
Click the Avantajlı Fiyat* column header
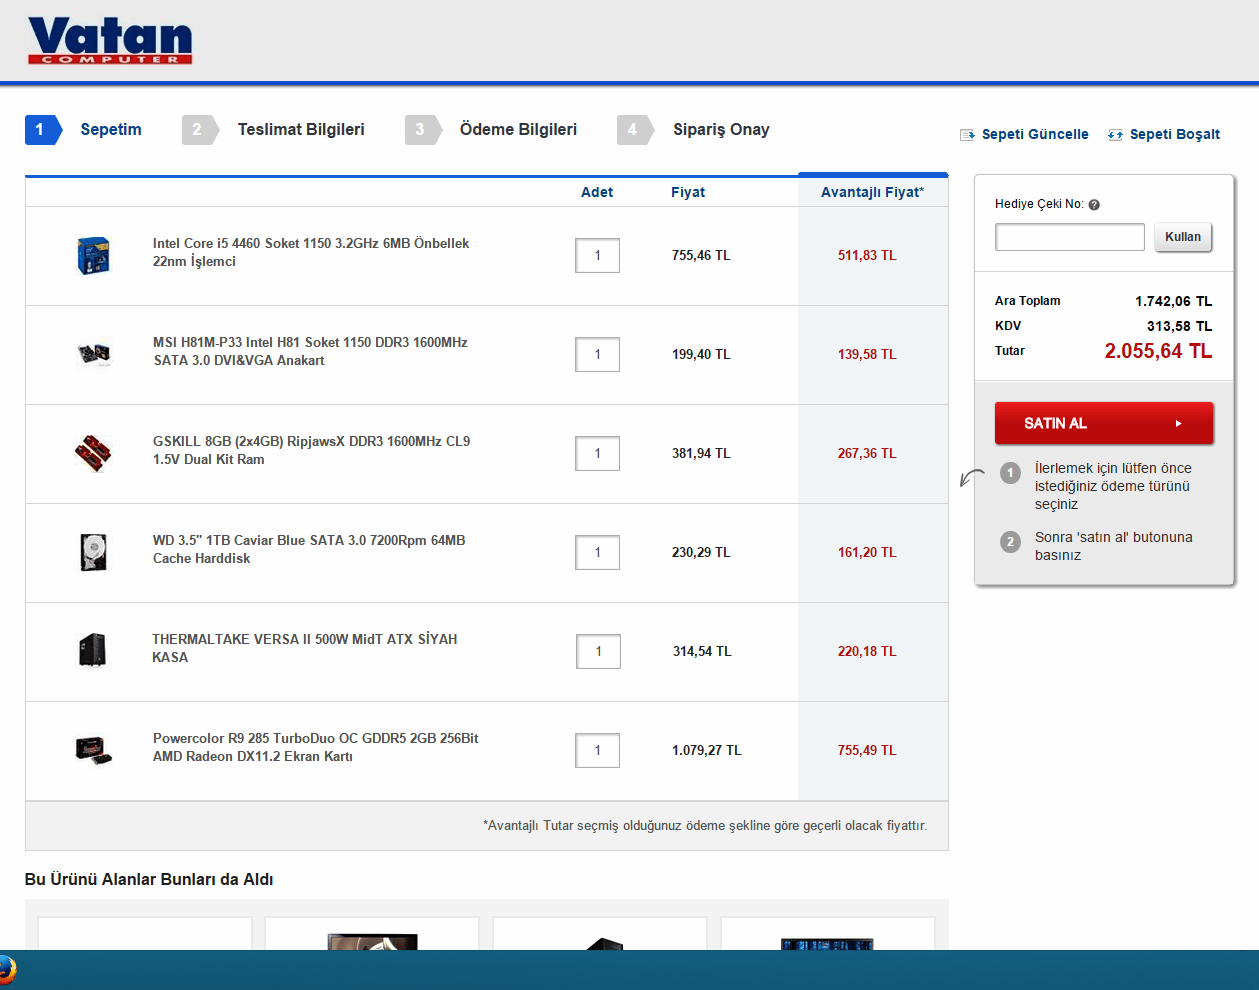[x=873, y=192]
